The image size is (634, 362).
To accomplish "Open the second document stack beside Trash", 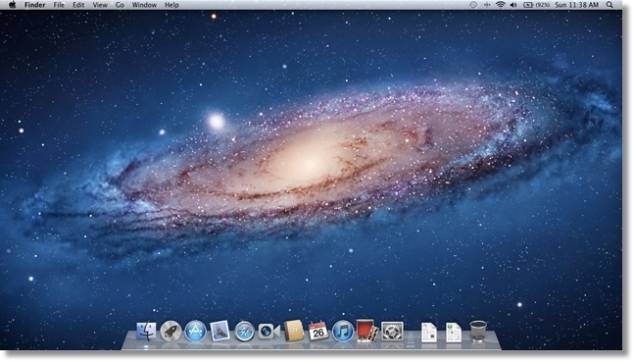I will 454,332.
